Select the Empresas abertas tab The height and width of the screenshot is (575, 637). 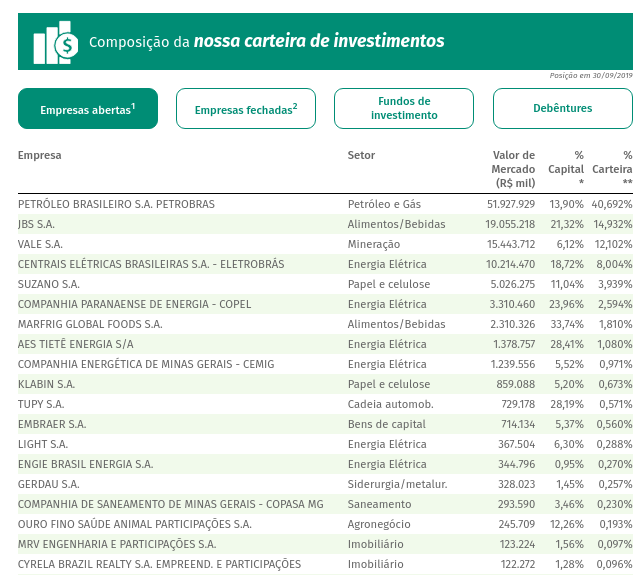pyautogui.click(x=88, y=109)
